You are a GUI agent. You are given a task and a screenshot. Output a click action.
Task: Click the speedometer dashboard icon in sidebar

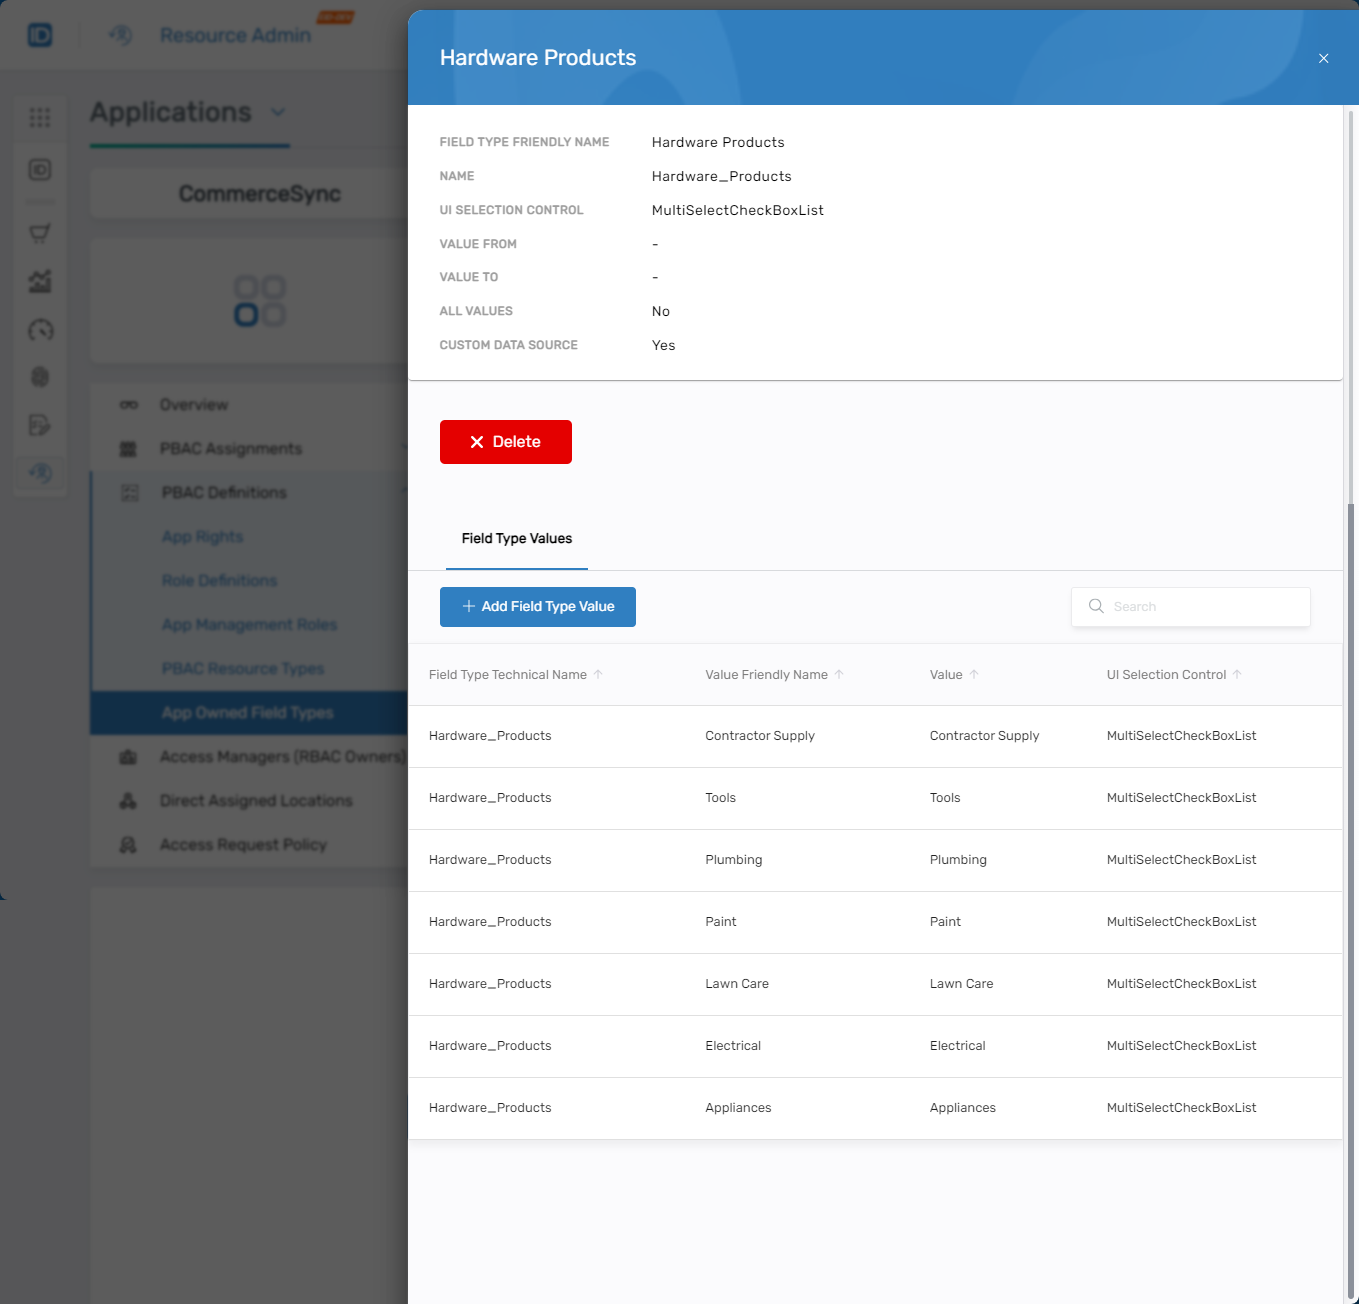pyautogui.click(x=40, y=330)
